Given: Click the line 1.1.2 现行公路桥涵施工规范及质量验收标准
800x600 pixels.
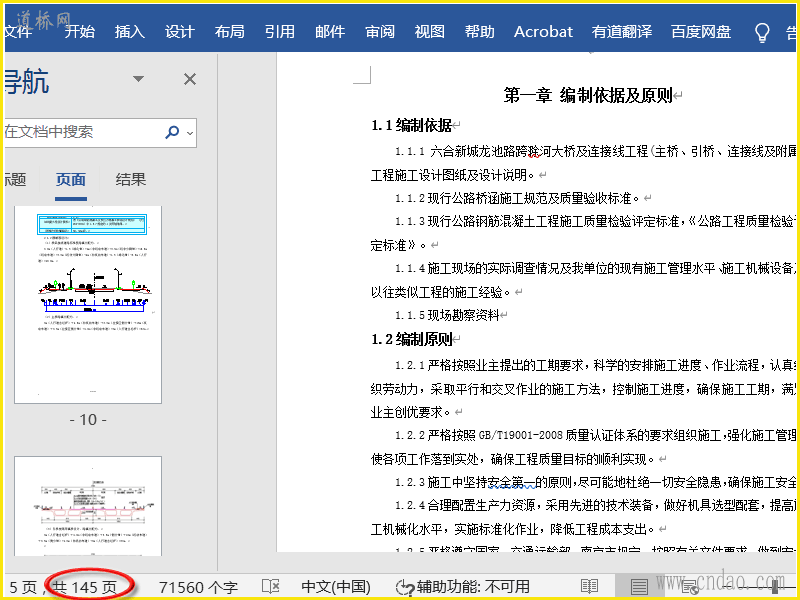Looking at the screenshot, I should (517, 198).
